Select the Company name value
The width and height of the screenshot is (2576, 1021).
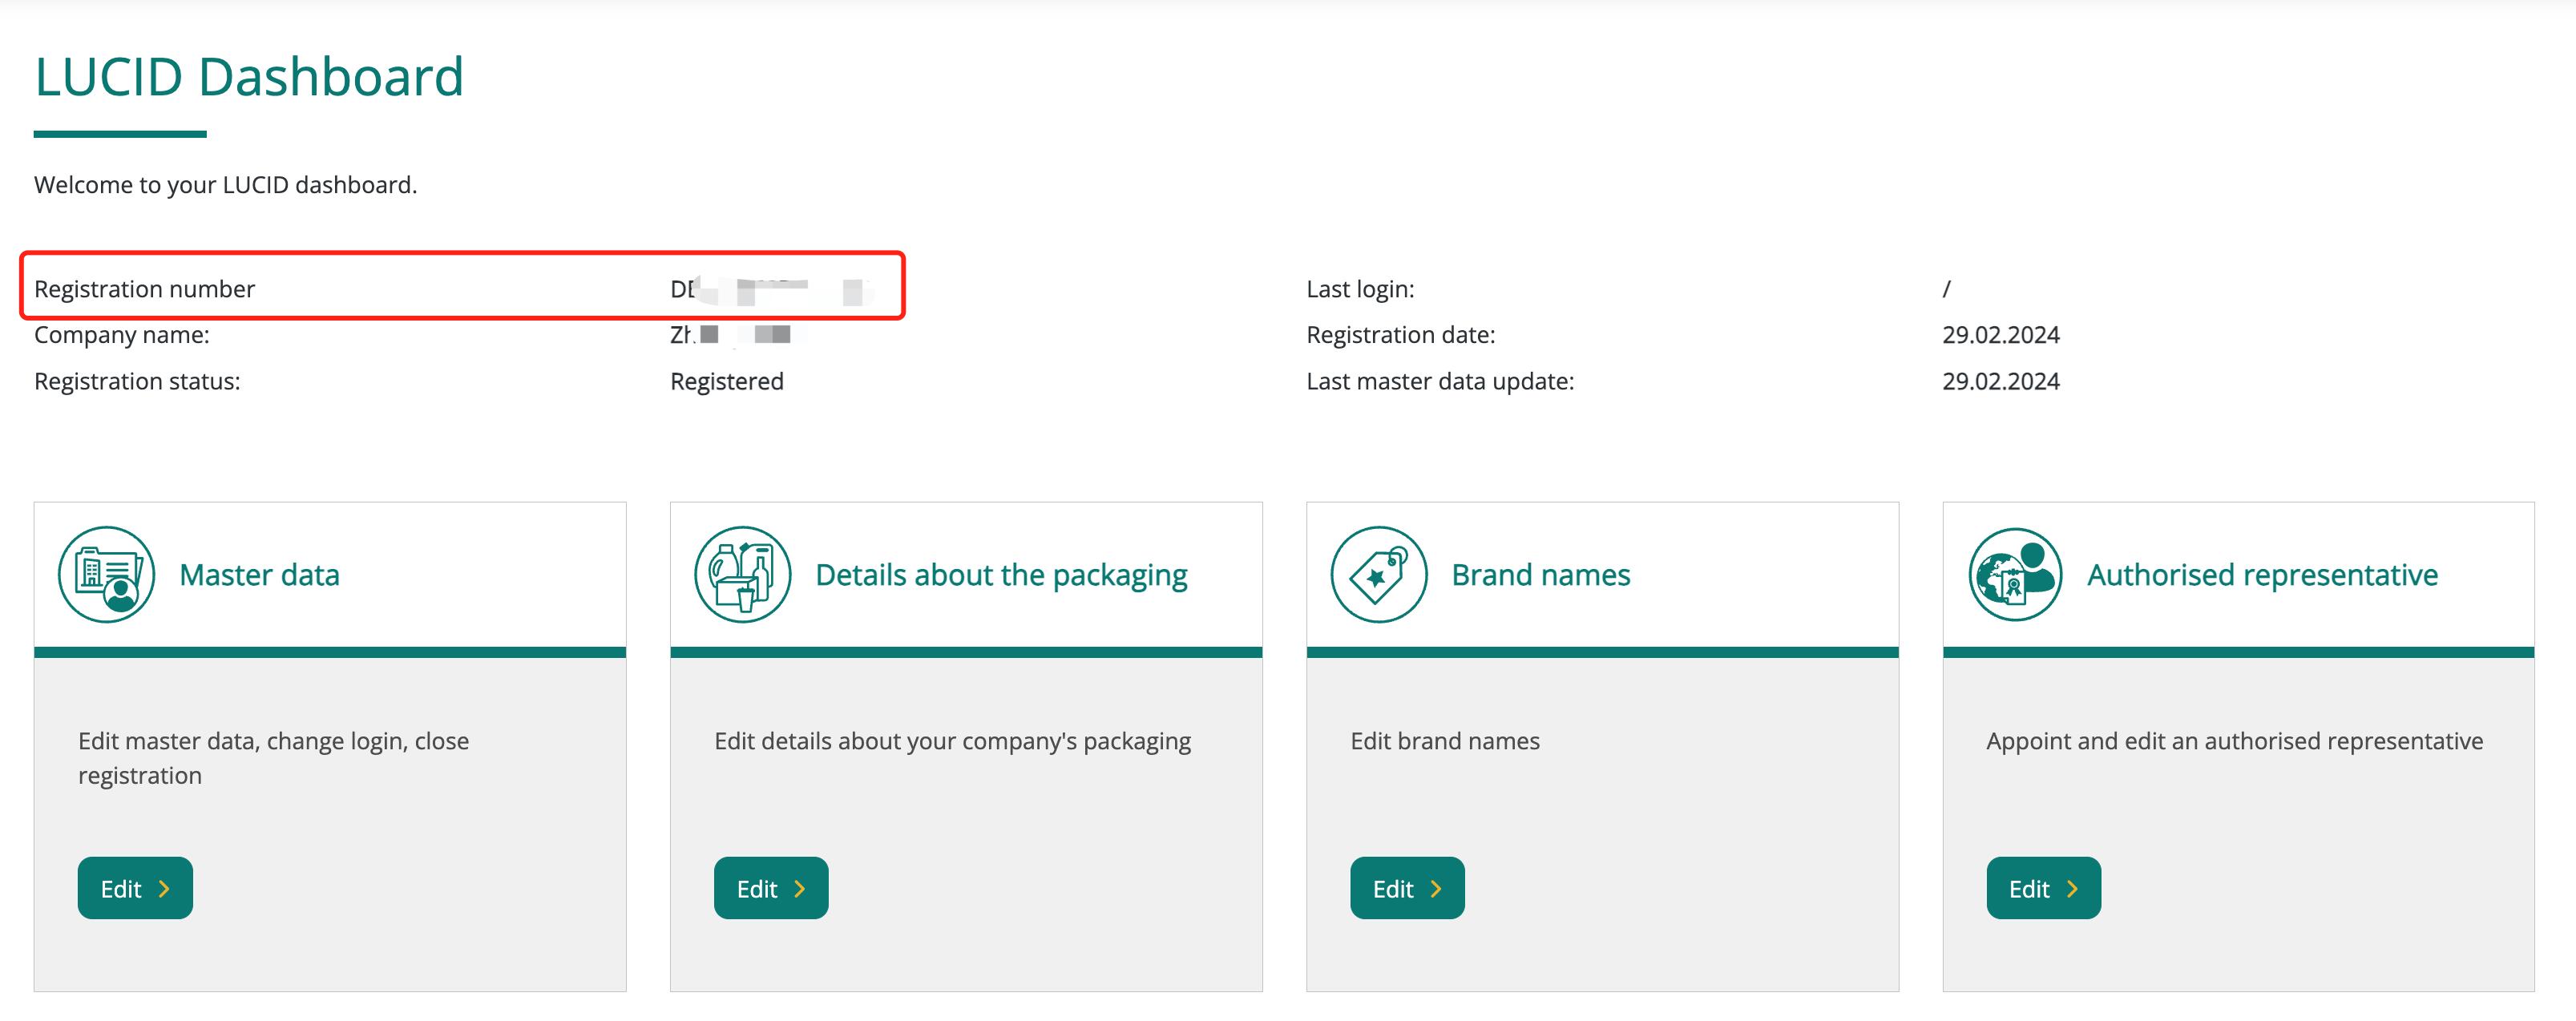pos(732,335)
